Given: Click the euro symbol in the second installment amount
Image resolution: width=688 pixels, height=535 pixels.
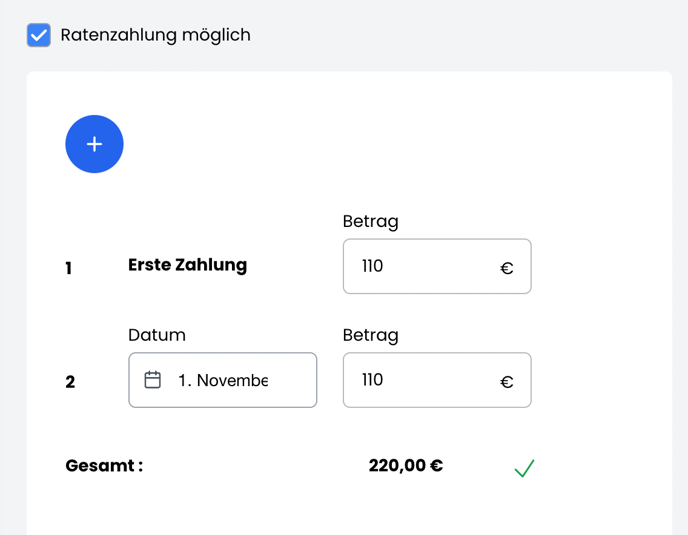Looking at the screenshot, I should [506, 381].
